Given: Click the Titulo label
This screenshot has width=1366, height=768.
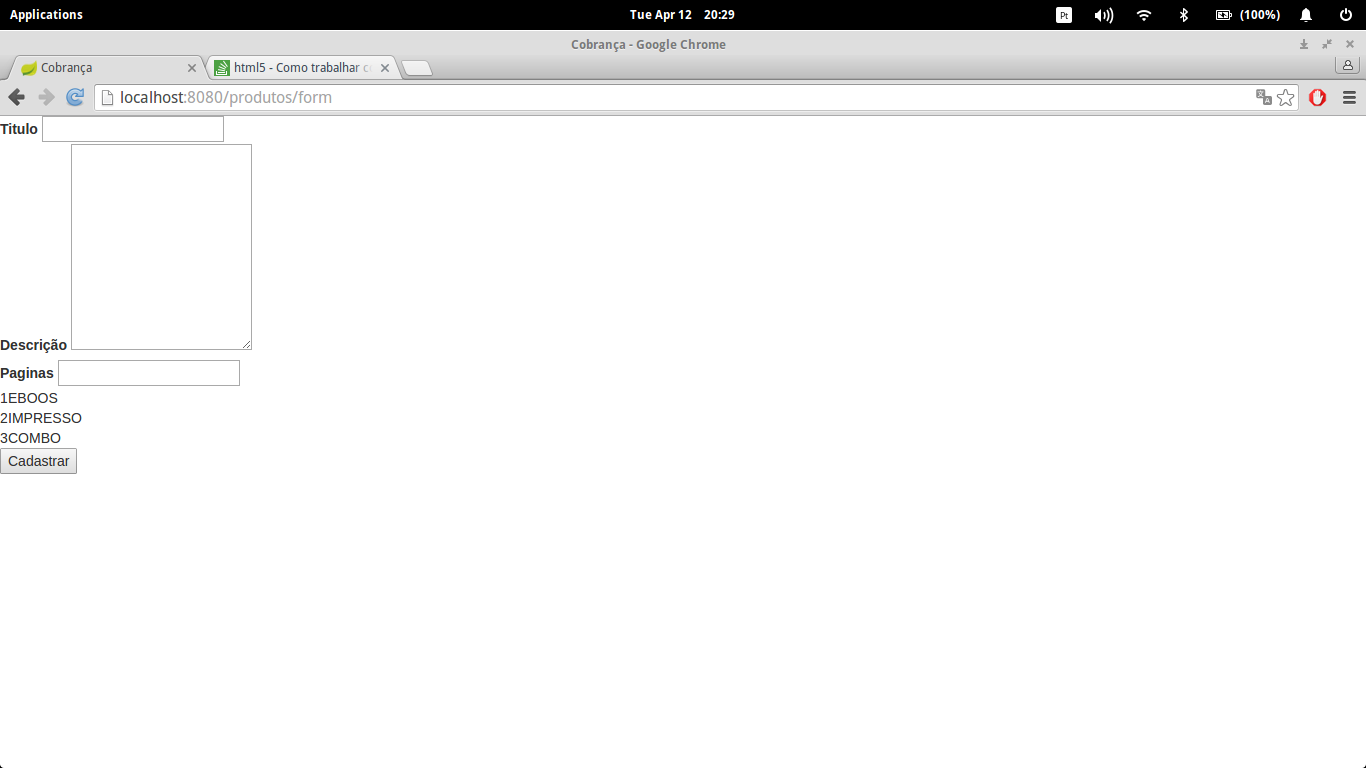Looking at the screenshot, I should 19,129.
